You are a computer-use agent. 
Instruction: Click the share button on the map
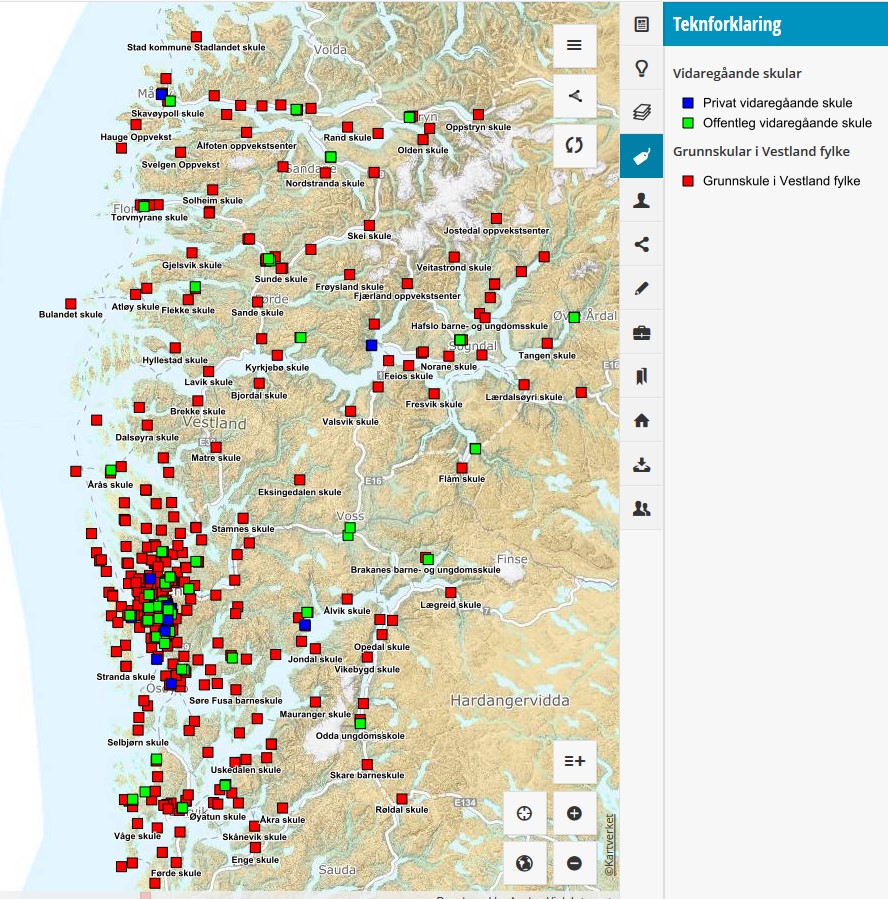tap(574, 95)
